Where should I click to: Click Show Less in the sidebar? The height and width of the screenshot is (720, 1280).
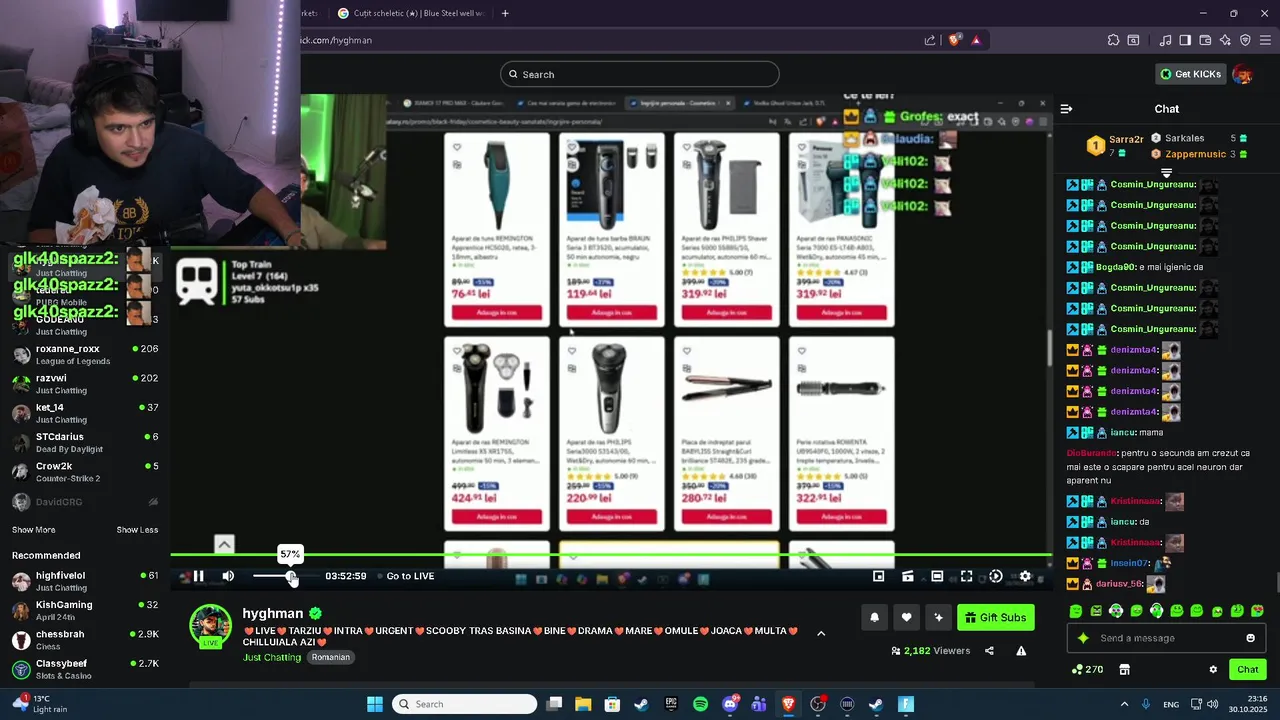point(137,530)
